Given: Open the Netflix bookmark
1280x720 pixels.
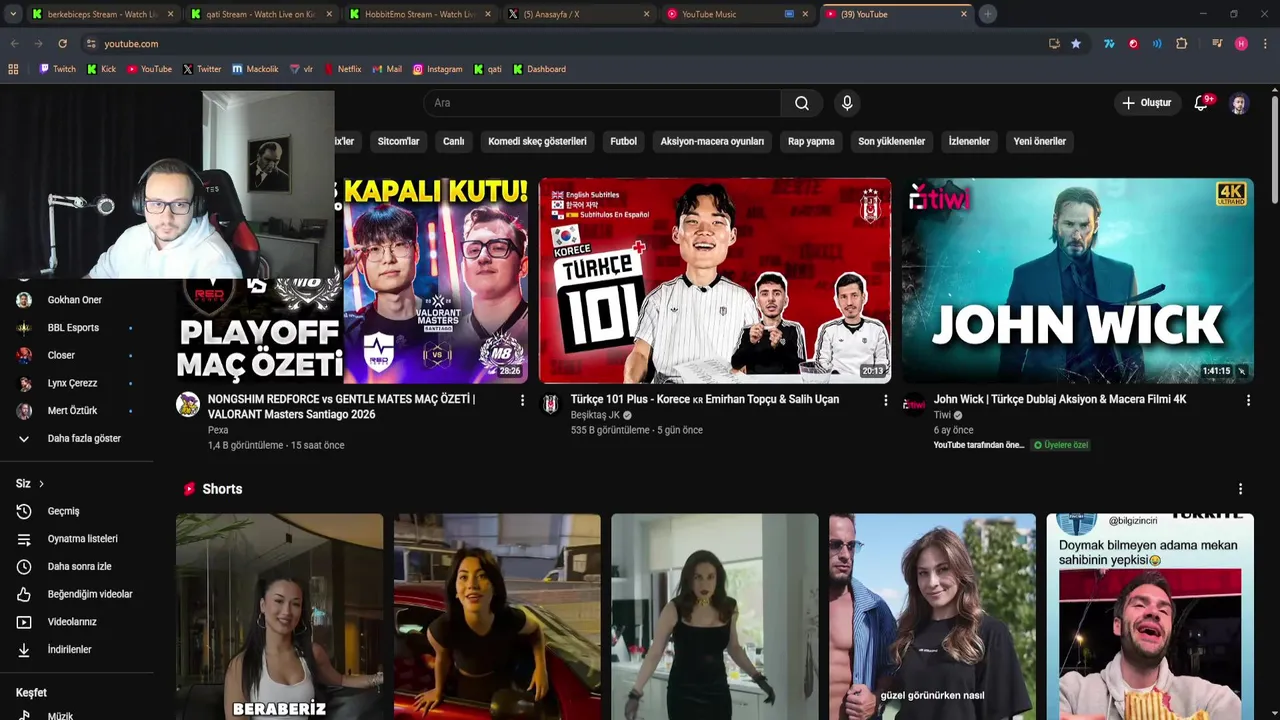Looking at the screenshot, I should (342, 69).
